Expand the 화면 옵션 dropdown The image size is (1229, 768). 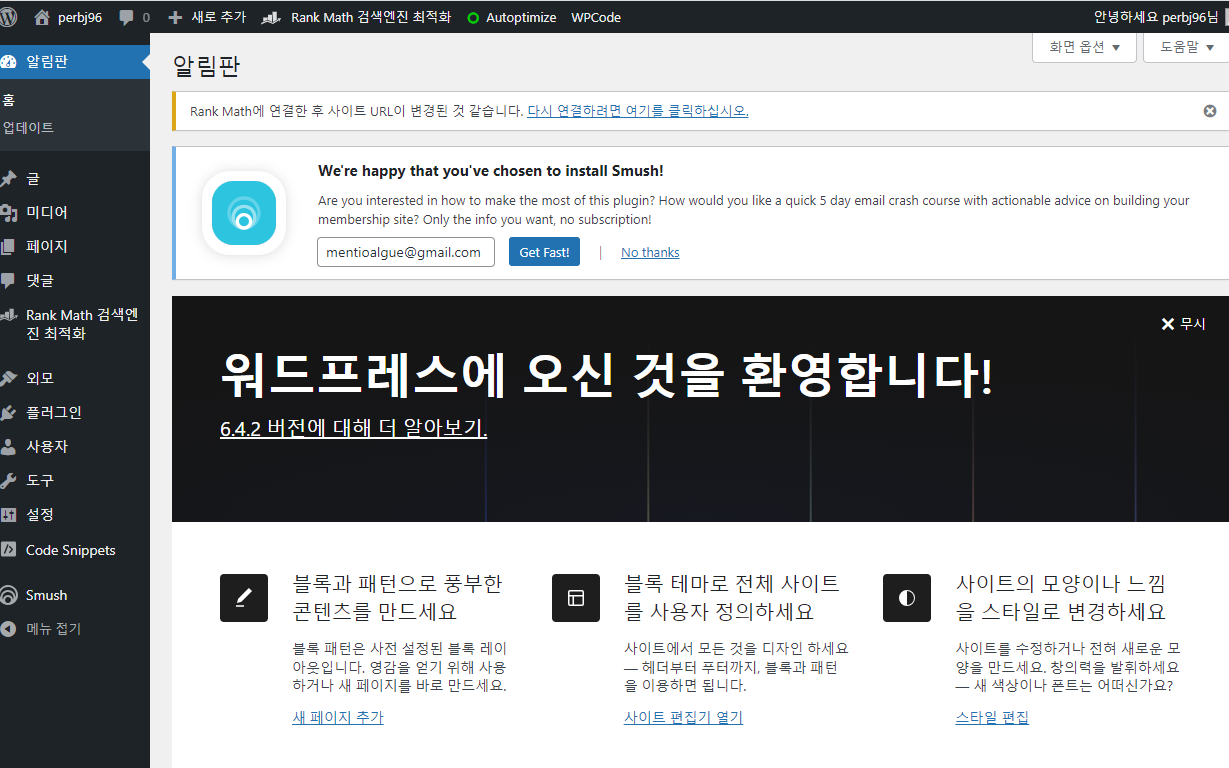[x=1084, y=47]
